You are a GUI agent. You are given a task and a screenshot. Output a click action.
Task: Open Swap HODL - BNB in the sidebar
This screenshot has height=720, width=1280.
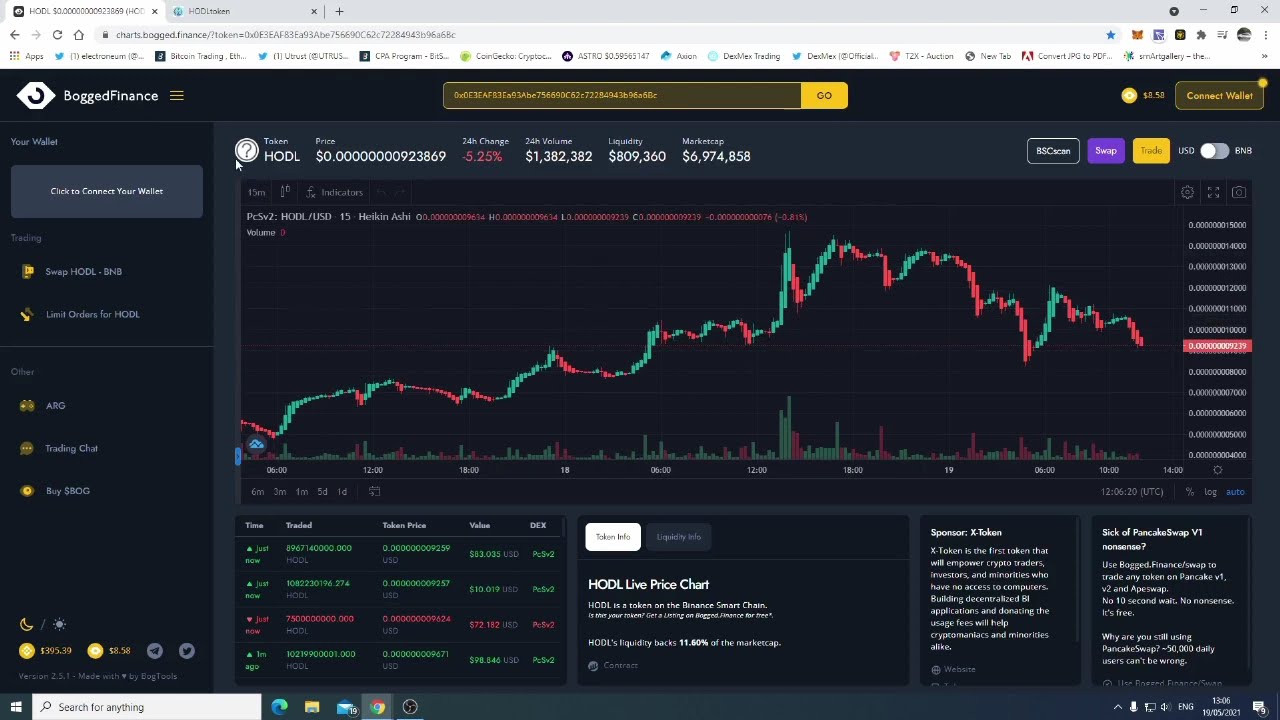[84, 272]
